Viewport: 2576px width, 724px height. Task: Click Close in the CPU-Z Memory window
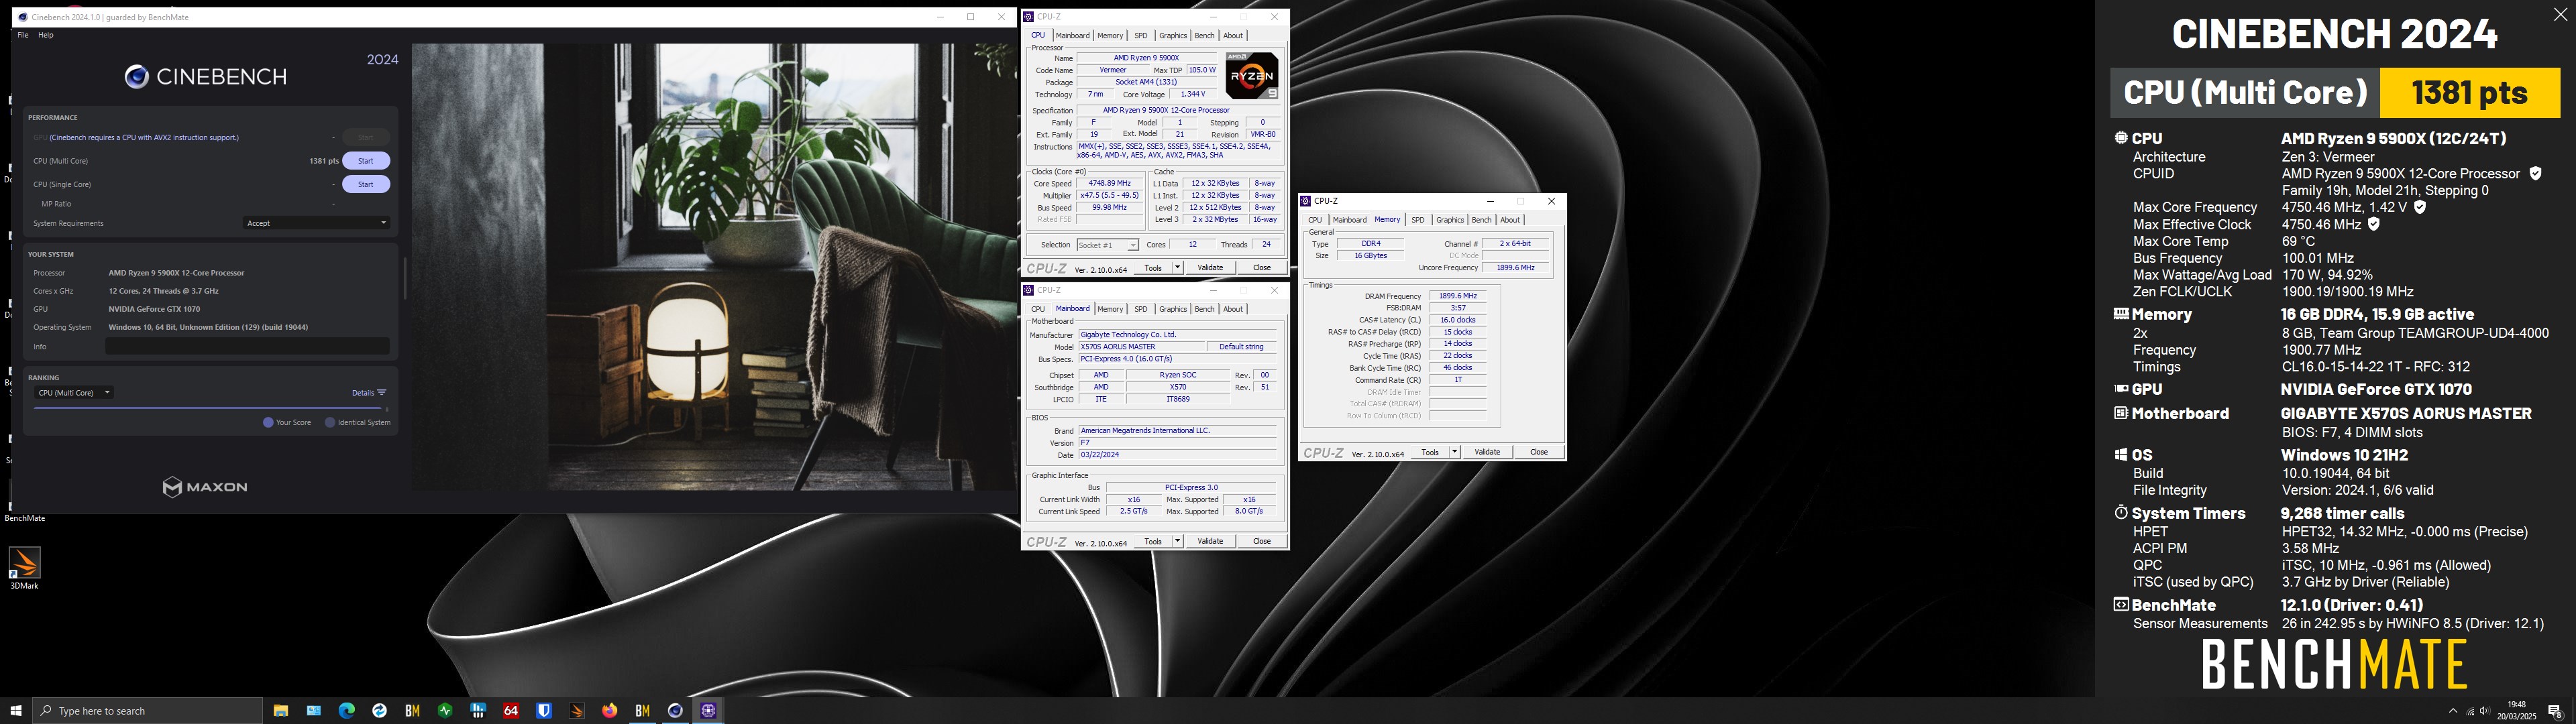1538,452
